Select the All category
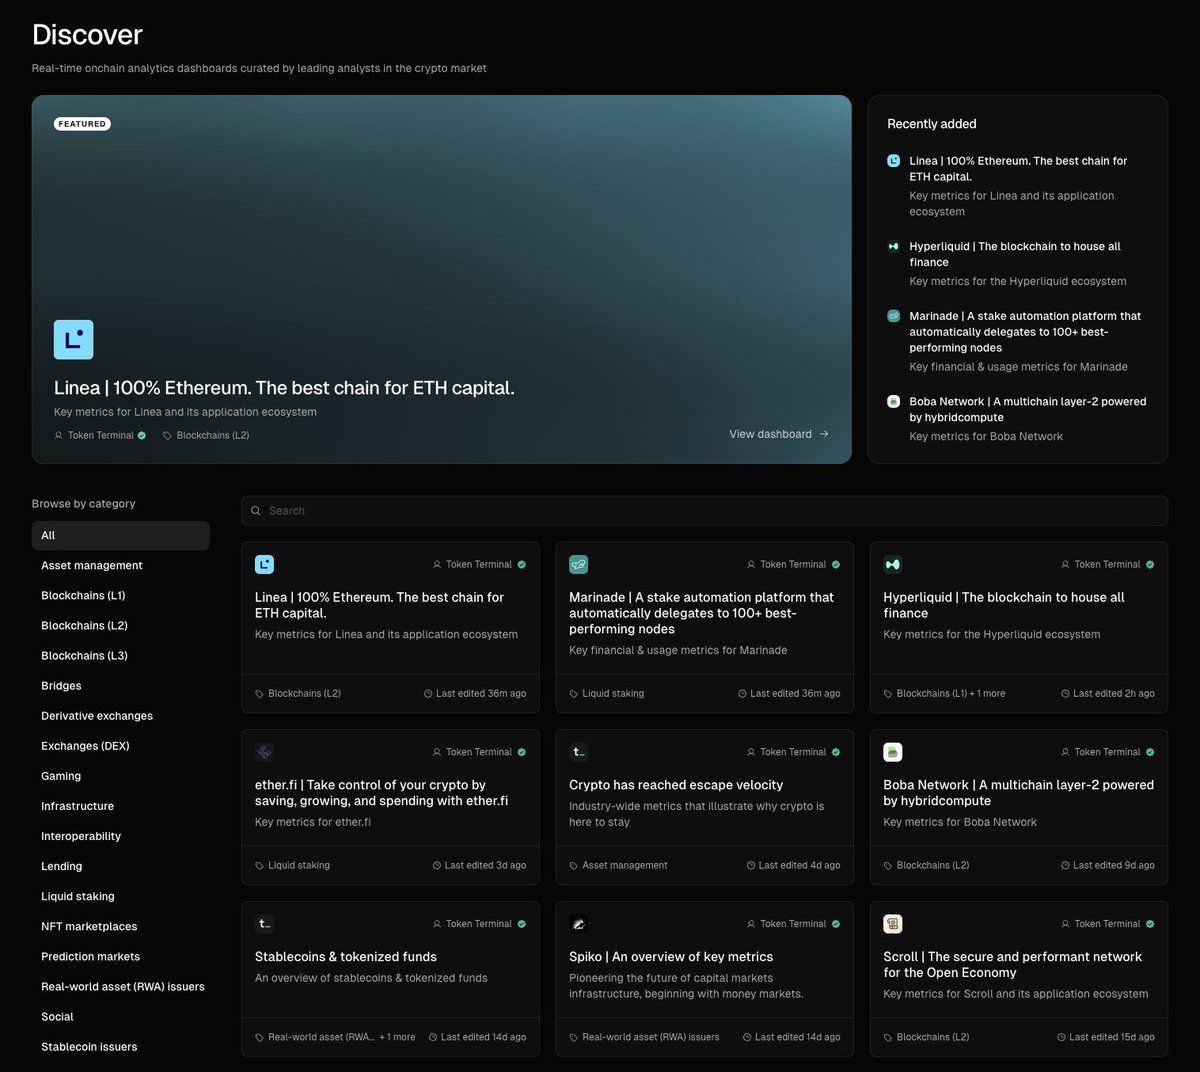1200x1072 pixels. tap(120, 536)
